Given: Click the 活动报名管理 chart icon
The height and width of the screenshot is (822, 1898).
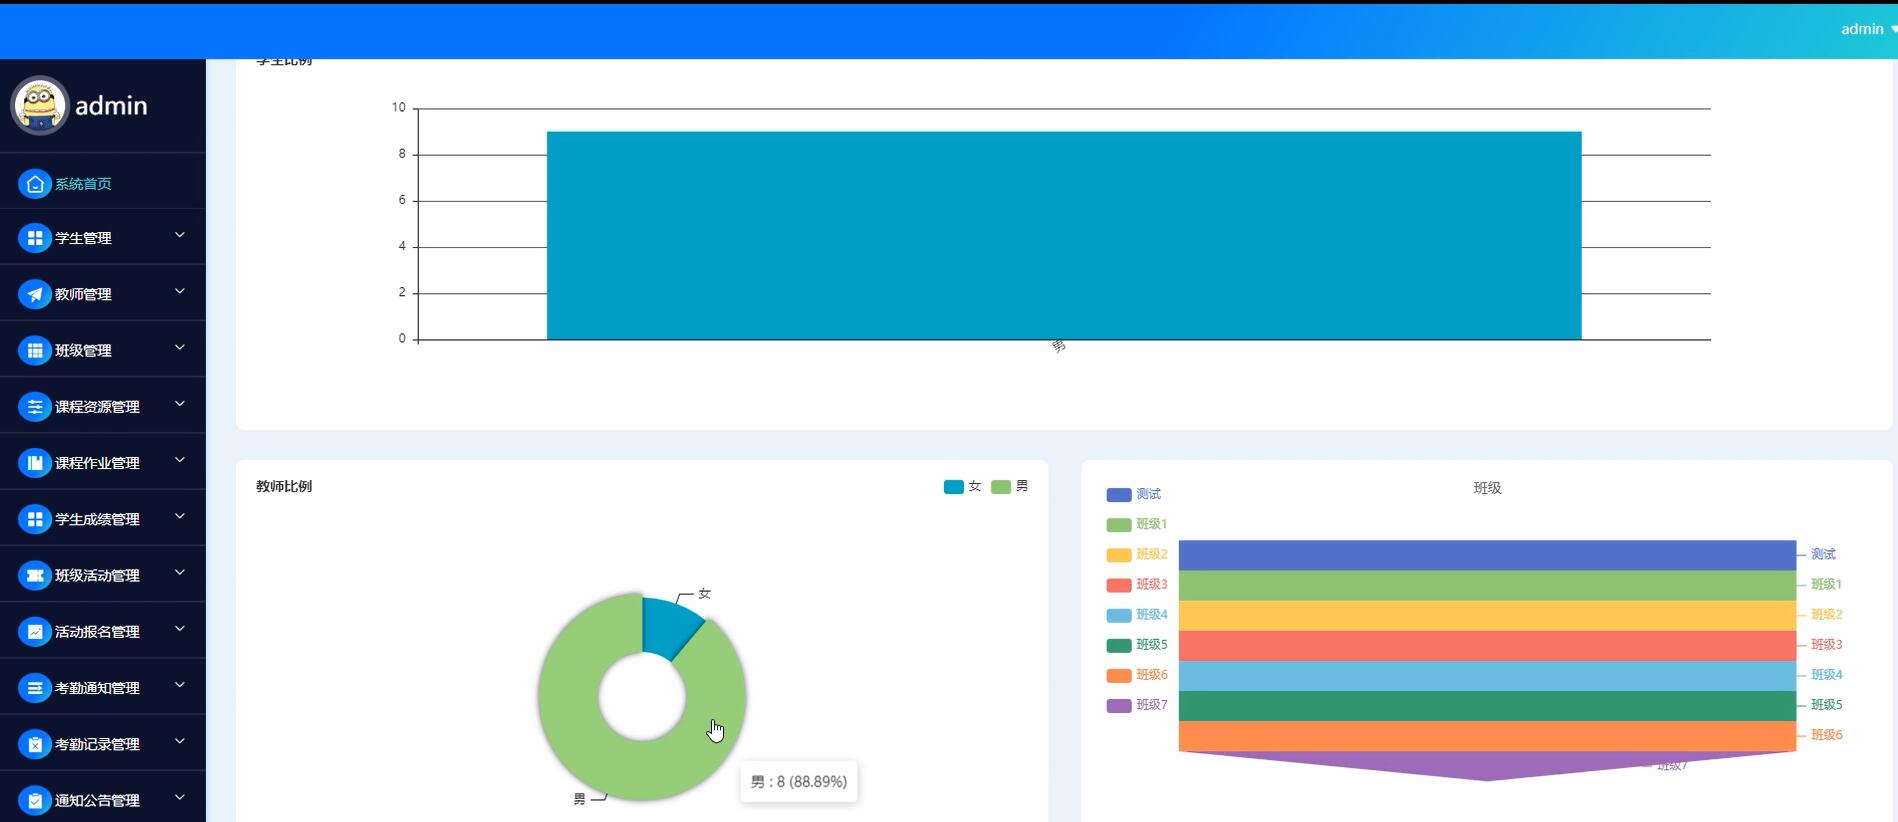Looking at the screenshot, I should pos(35,632).
